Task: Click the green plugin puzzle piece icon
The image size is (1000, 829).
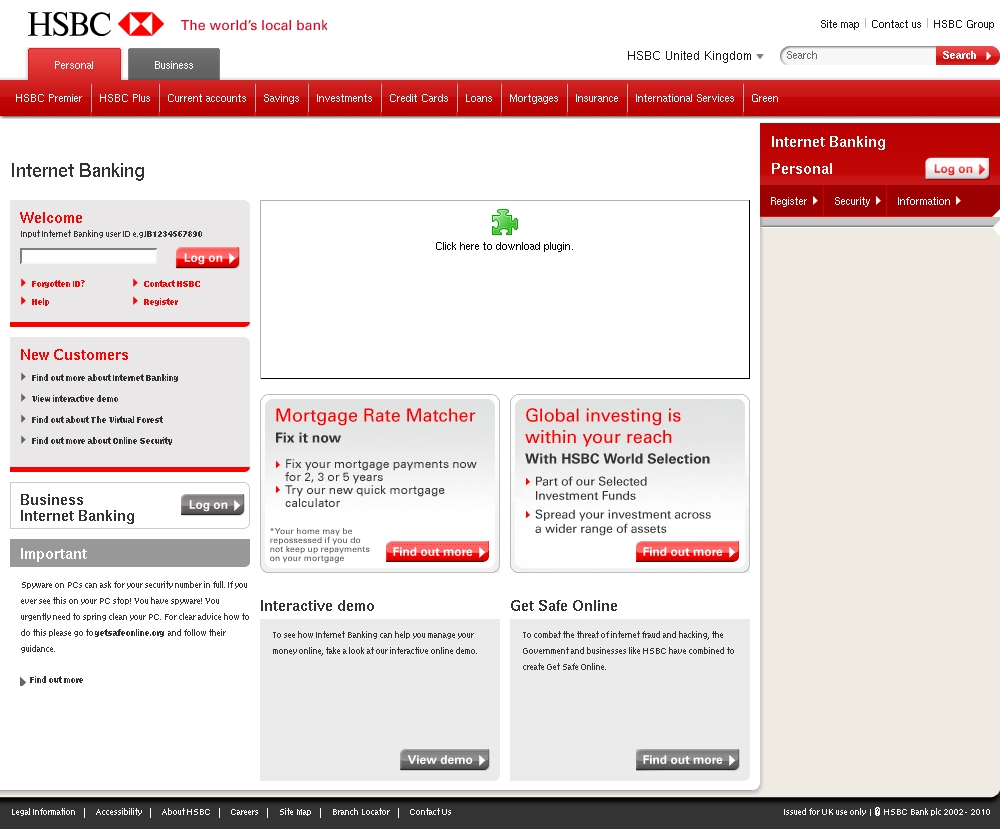Action: click(504, 222)
